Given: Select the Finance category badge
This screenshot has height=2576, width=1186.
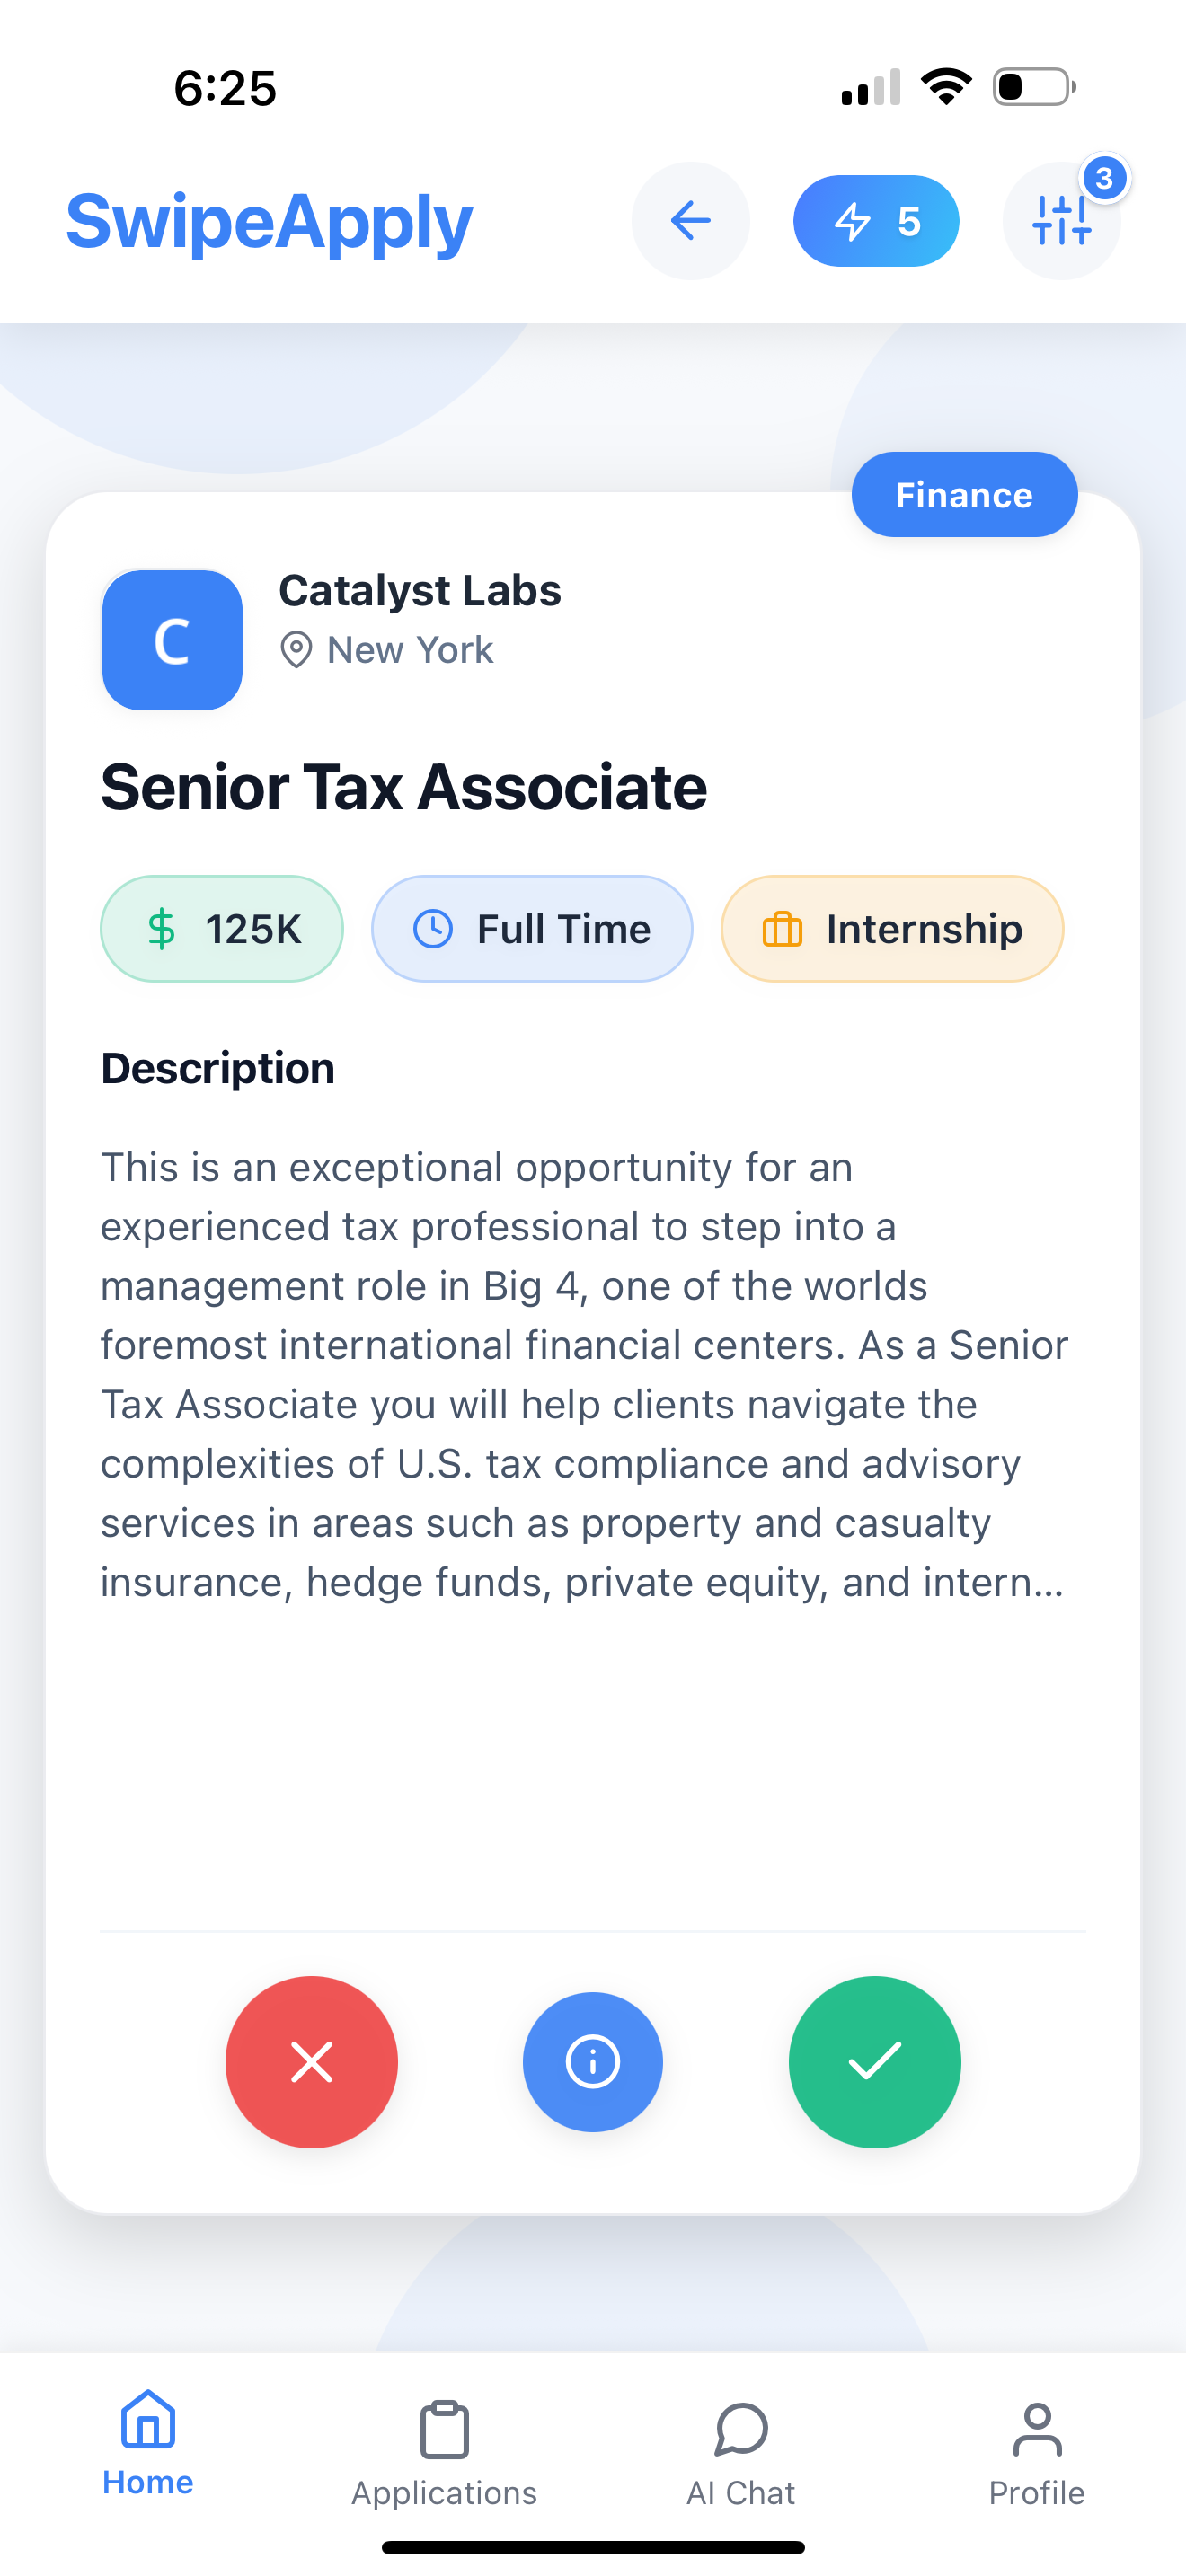Looking at the screenshot, I should click(964, 495).
